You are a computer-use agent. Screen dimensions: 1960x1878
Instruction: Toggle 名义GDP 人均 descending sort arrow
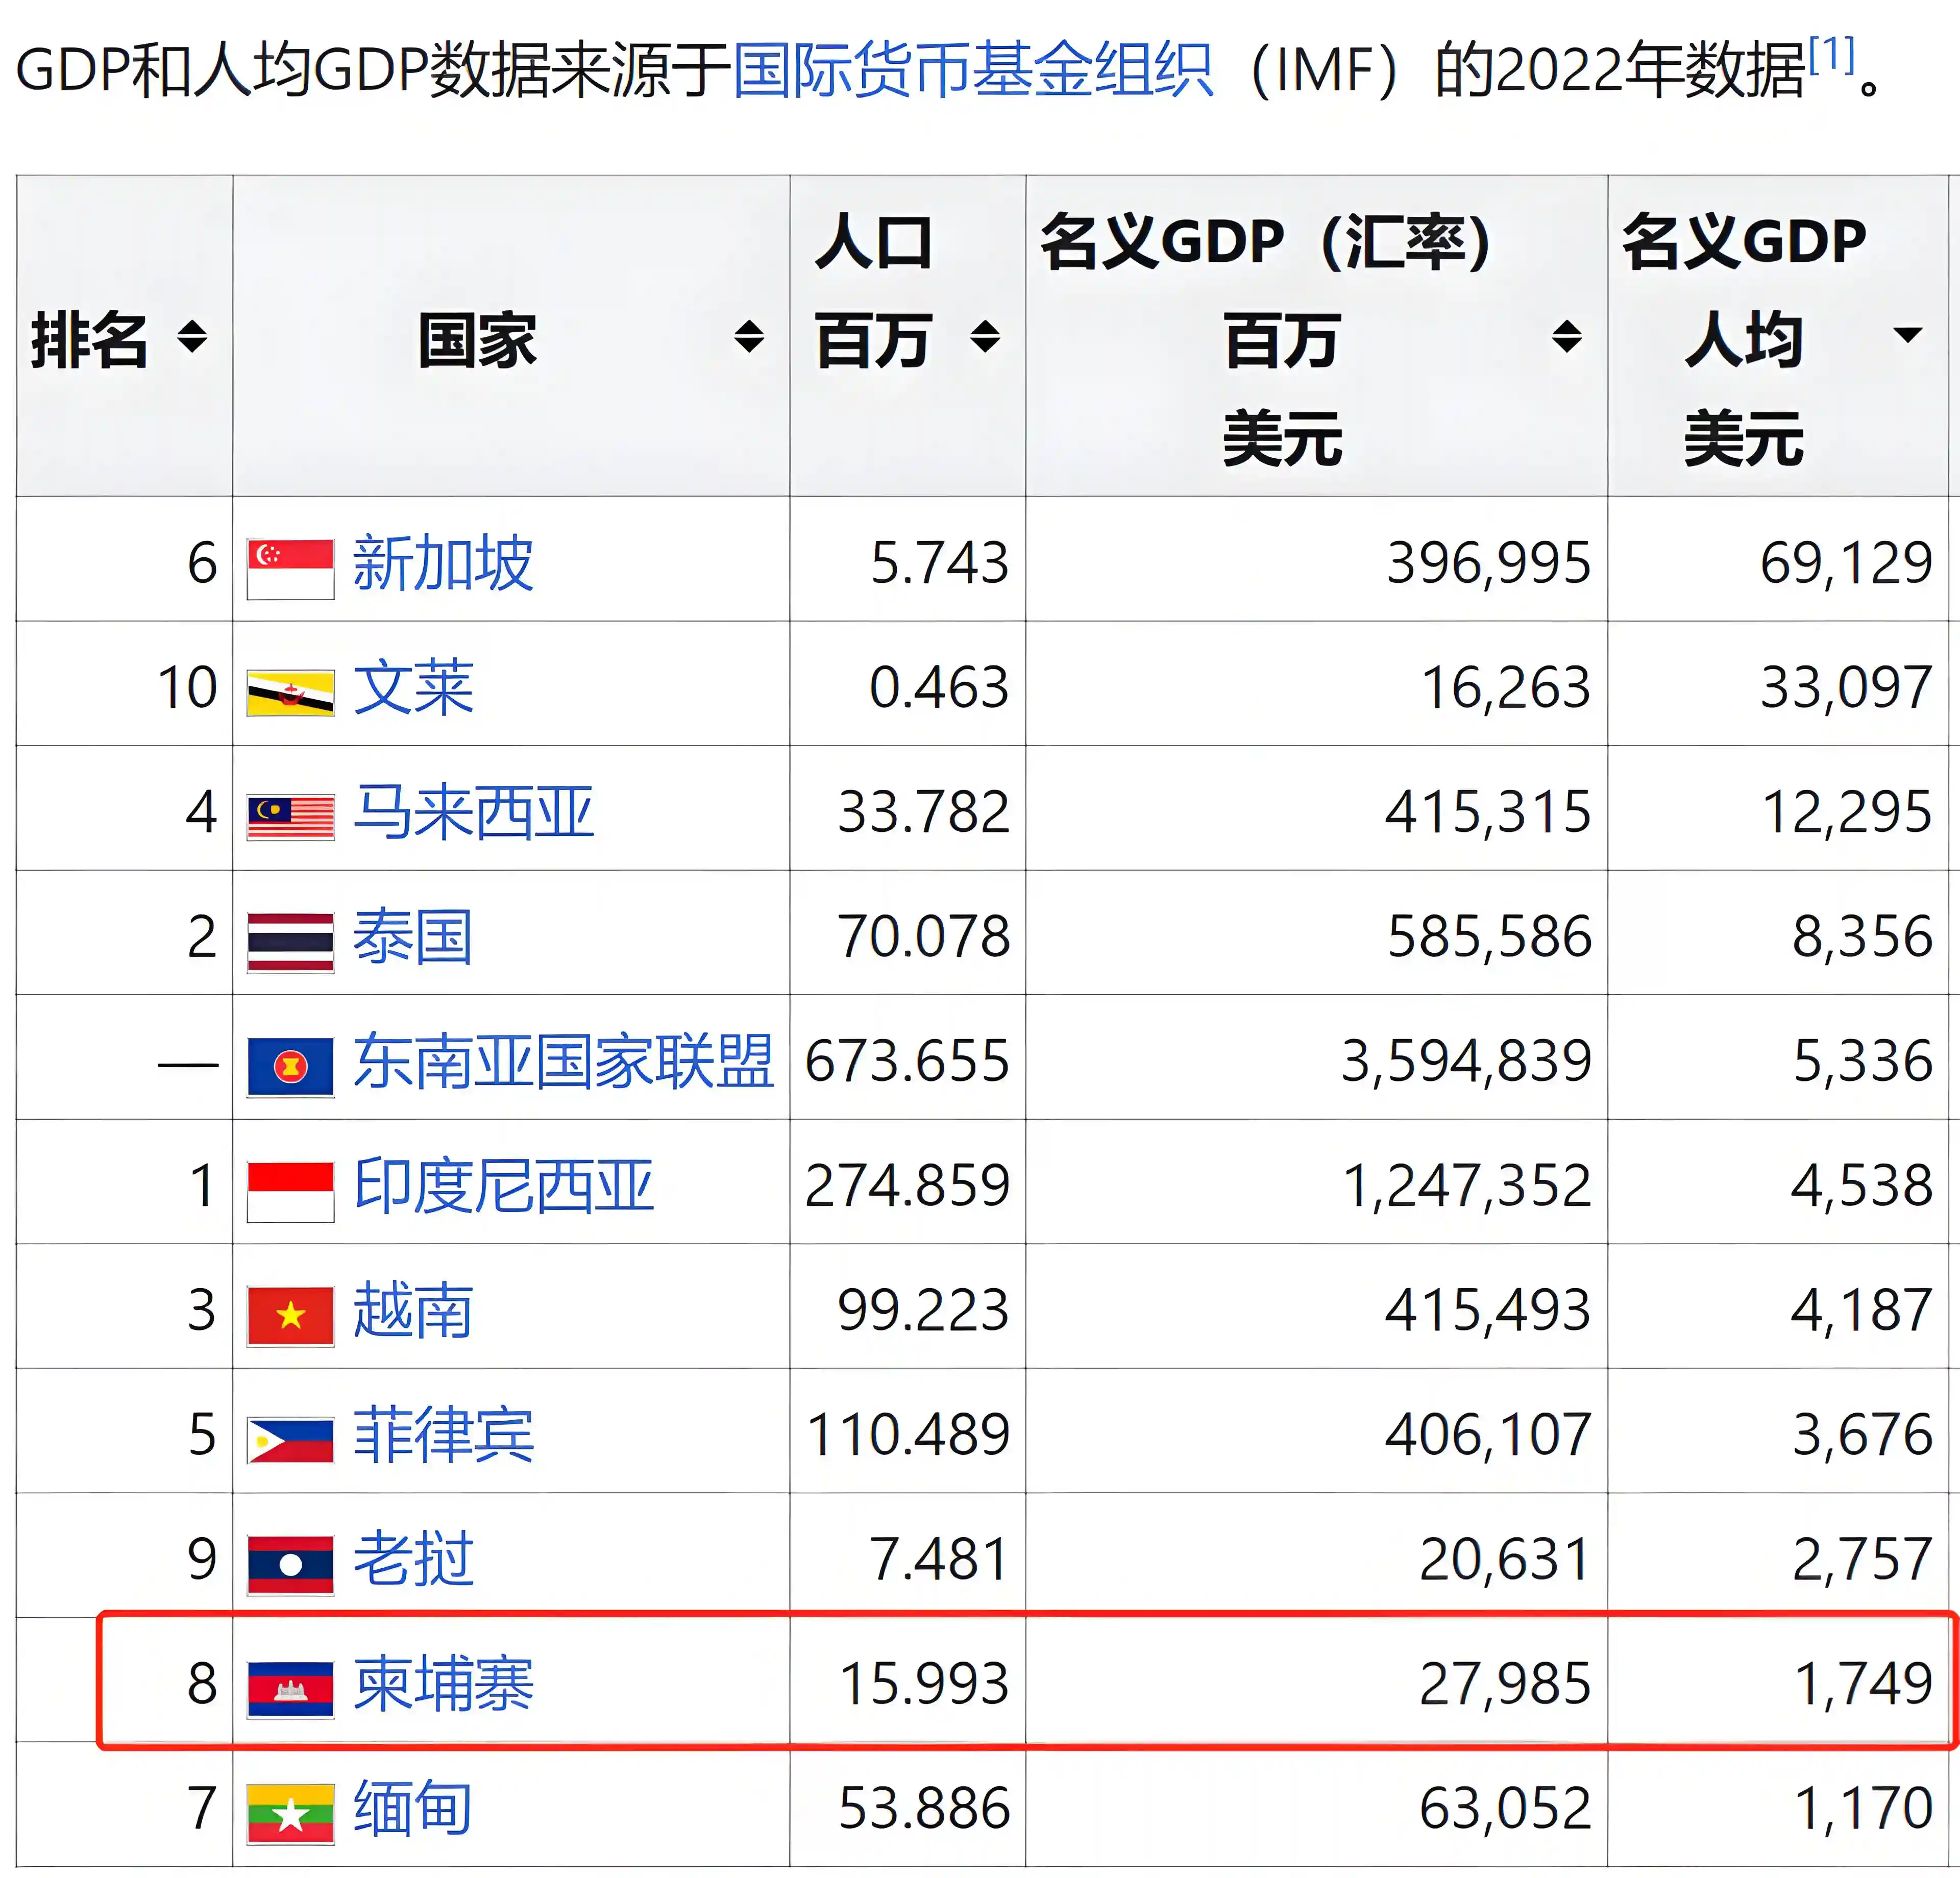pyautogui.click(x=1907, y=334)
